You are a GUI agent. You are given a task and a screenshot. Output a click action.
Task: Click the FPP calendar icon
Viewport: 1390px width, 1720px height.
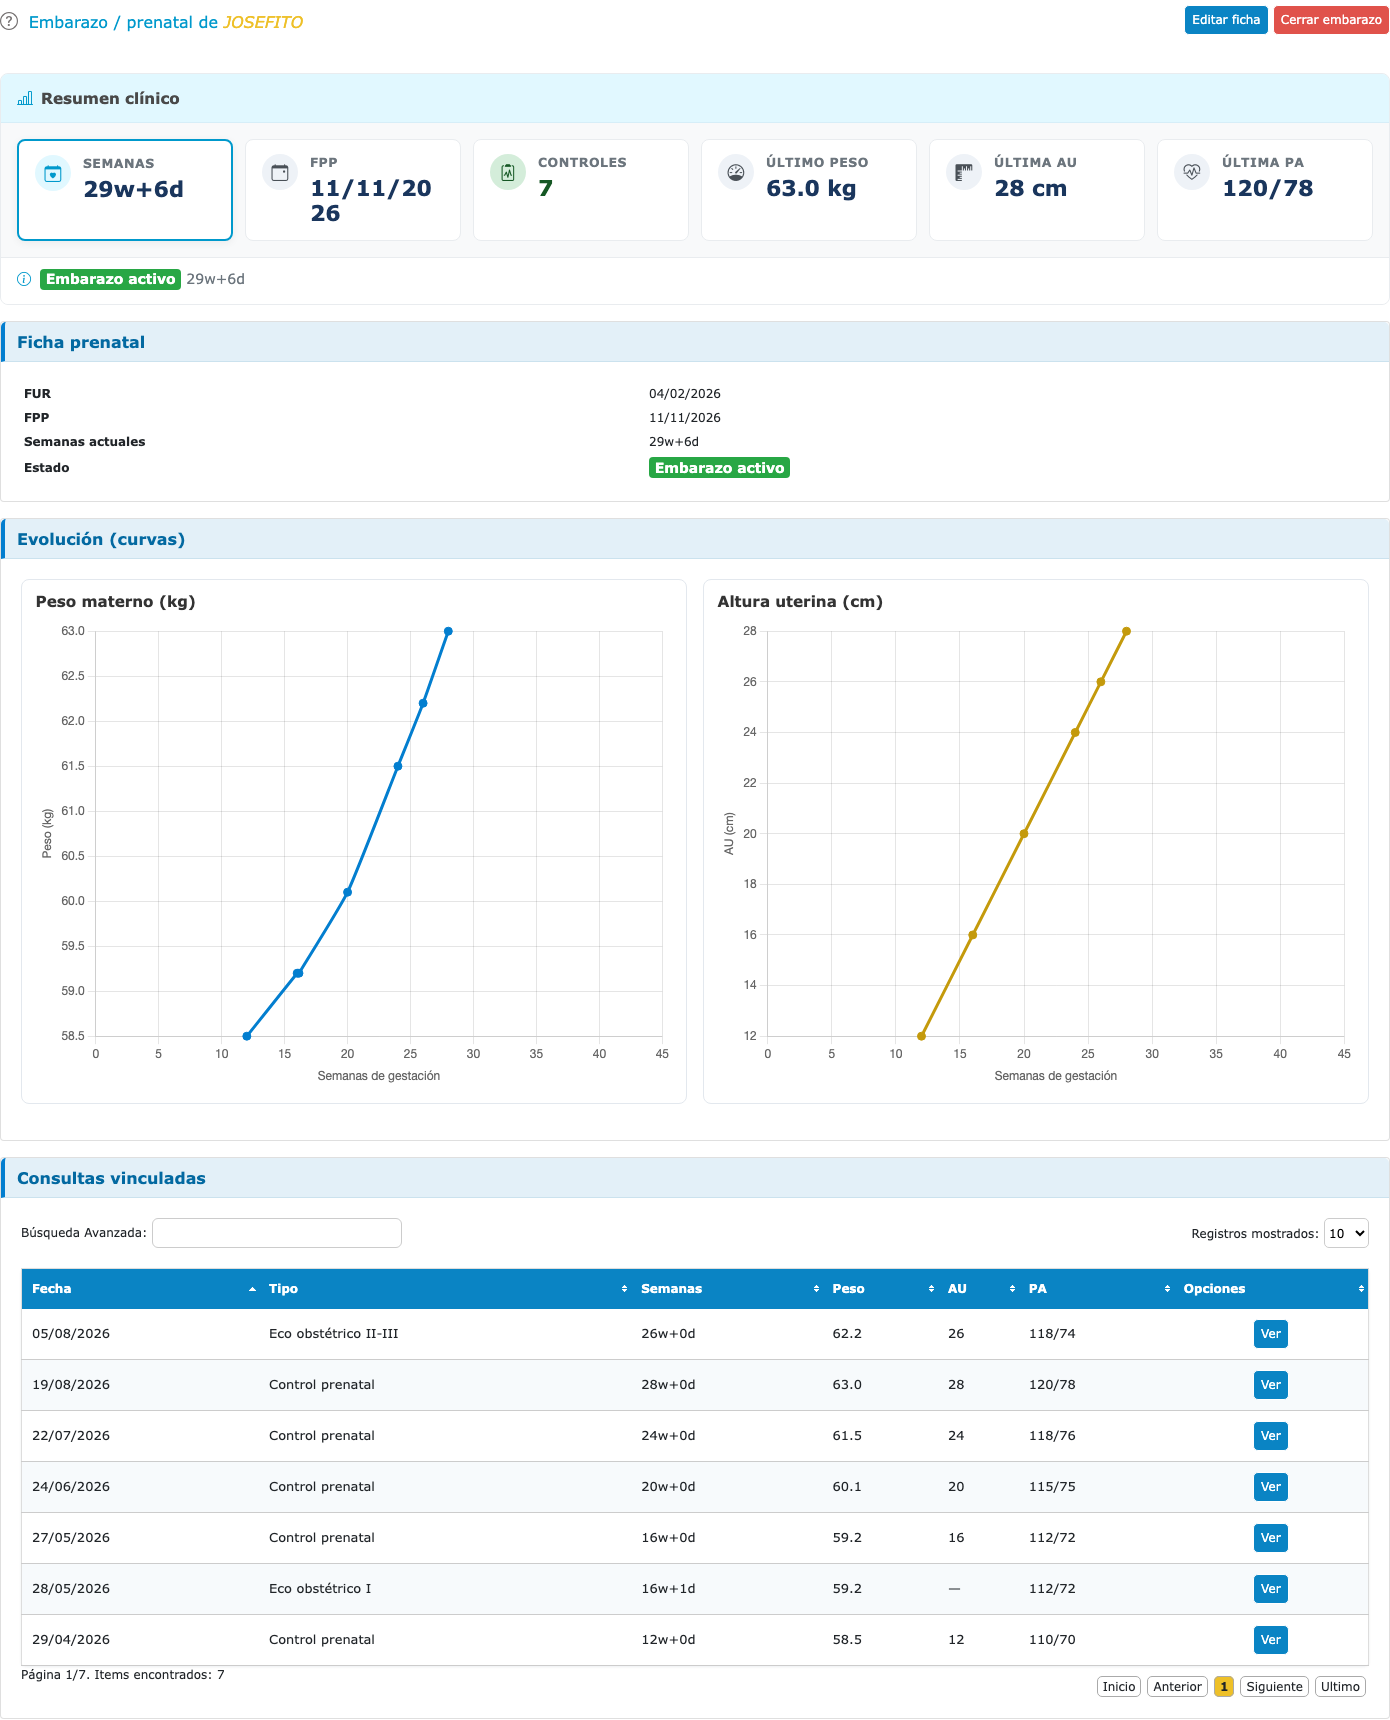280,172
